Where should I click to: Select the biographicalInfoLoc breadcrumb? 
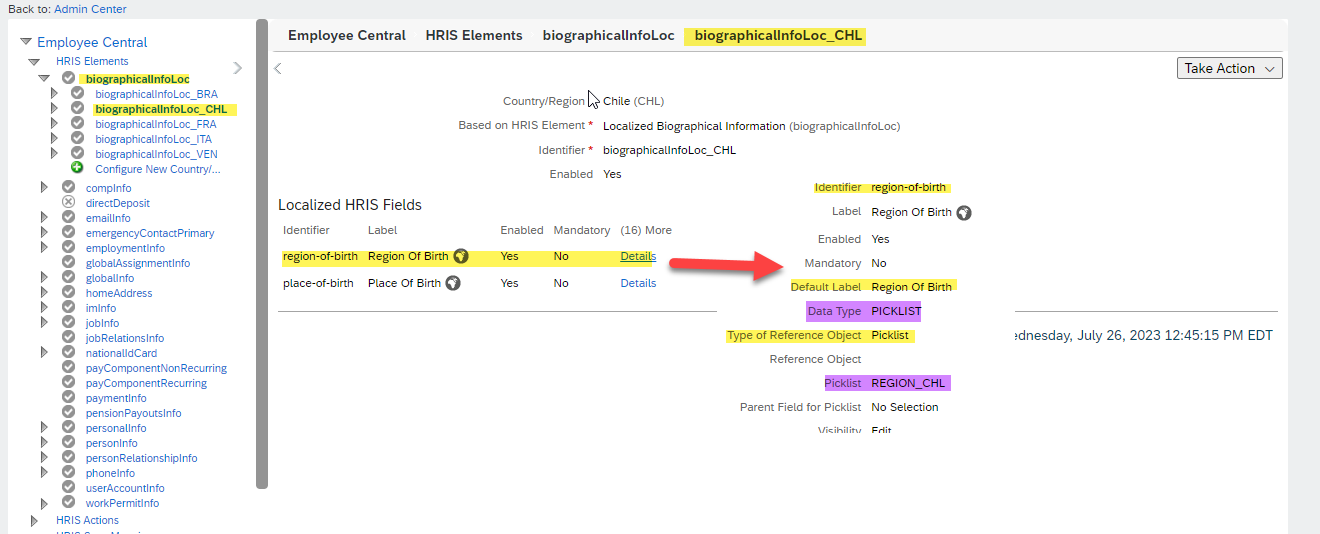pos(609,35)
